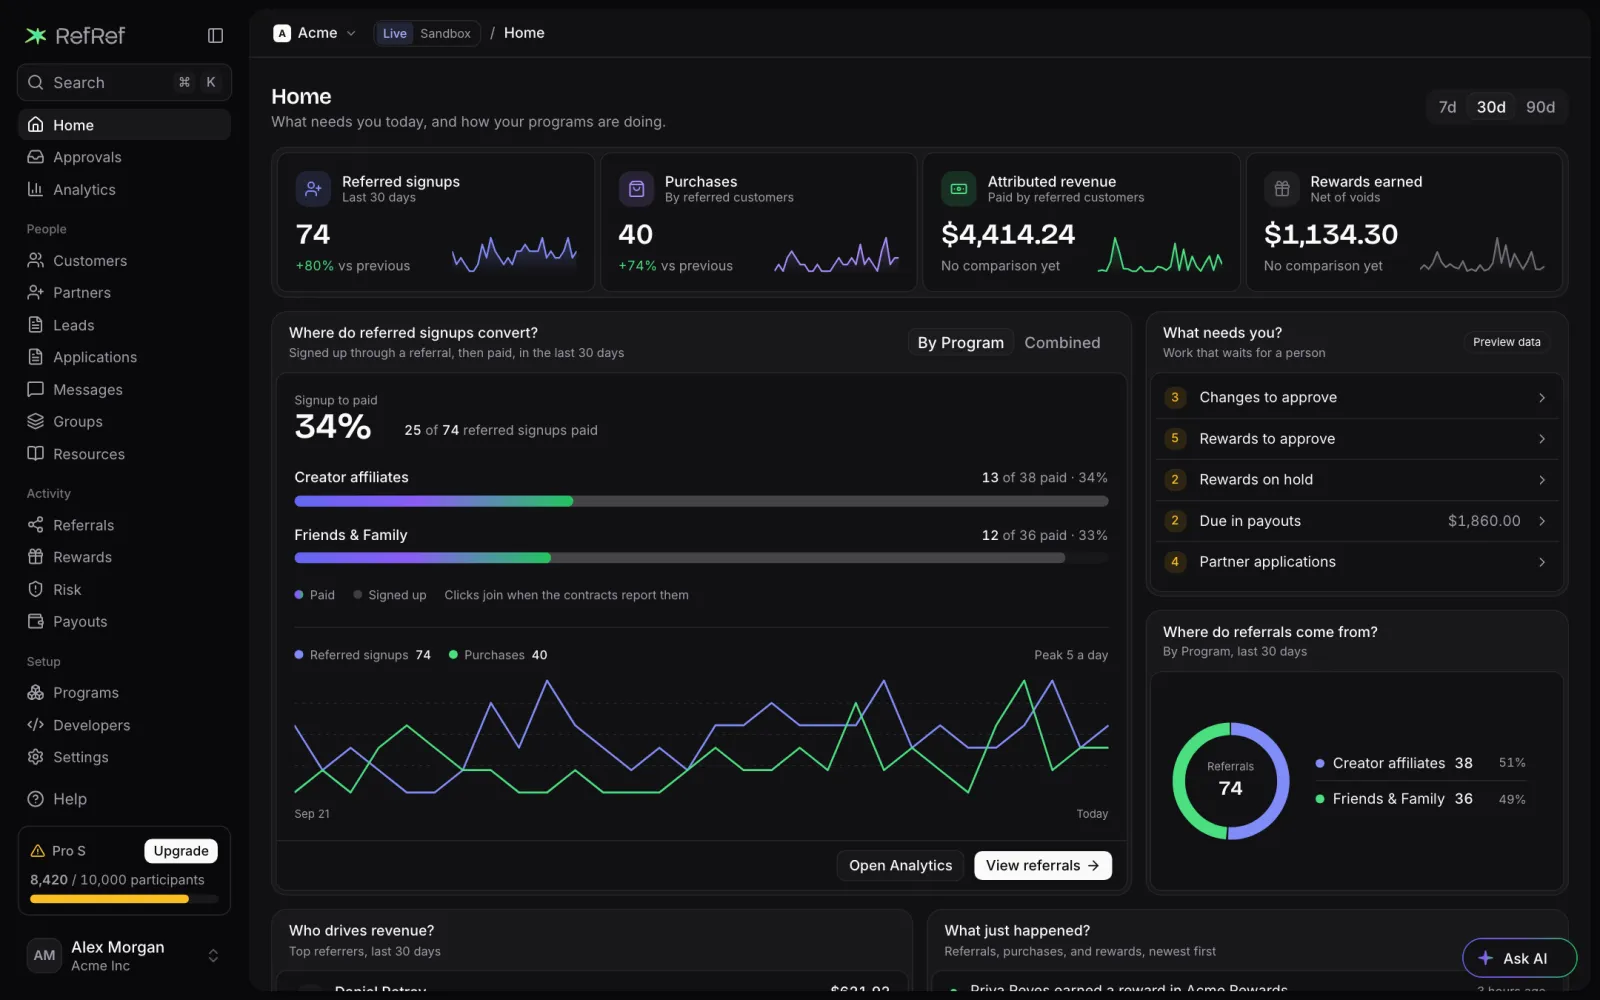Open the Ask AI assistant
The image size is (1600, 1000).
[1519, 958]
